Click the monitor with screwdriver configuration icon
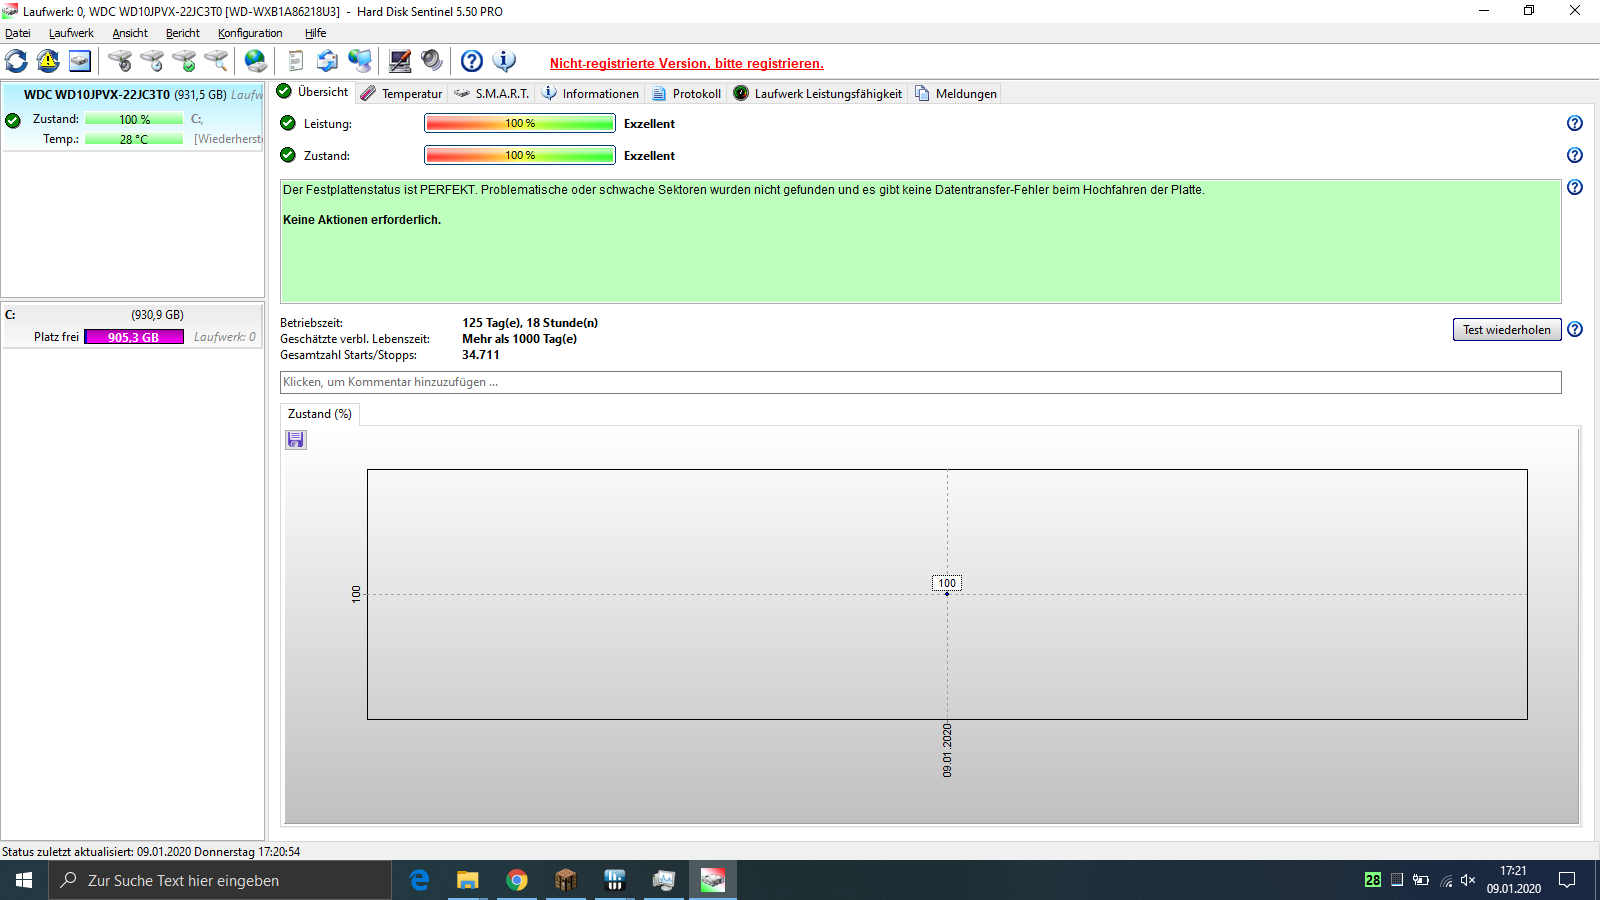Screen dimensions: 1600x900 point(400,61)
